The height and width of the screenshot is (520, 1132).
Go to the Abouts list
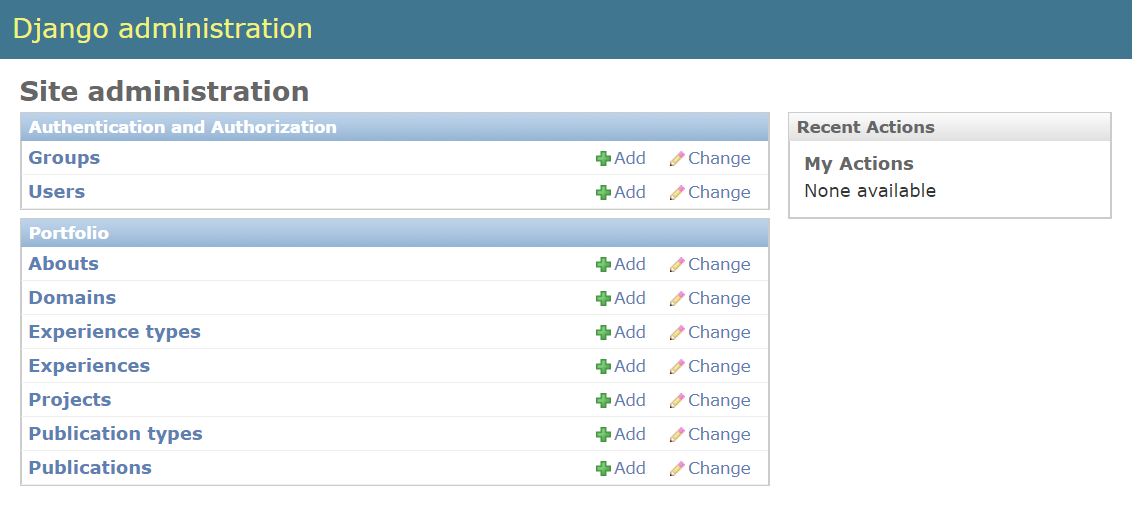click(64, 264)
